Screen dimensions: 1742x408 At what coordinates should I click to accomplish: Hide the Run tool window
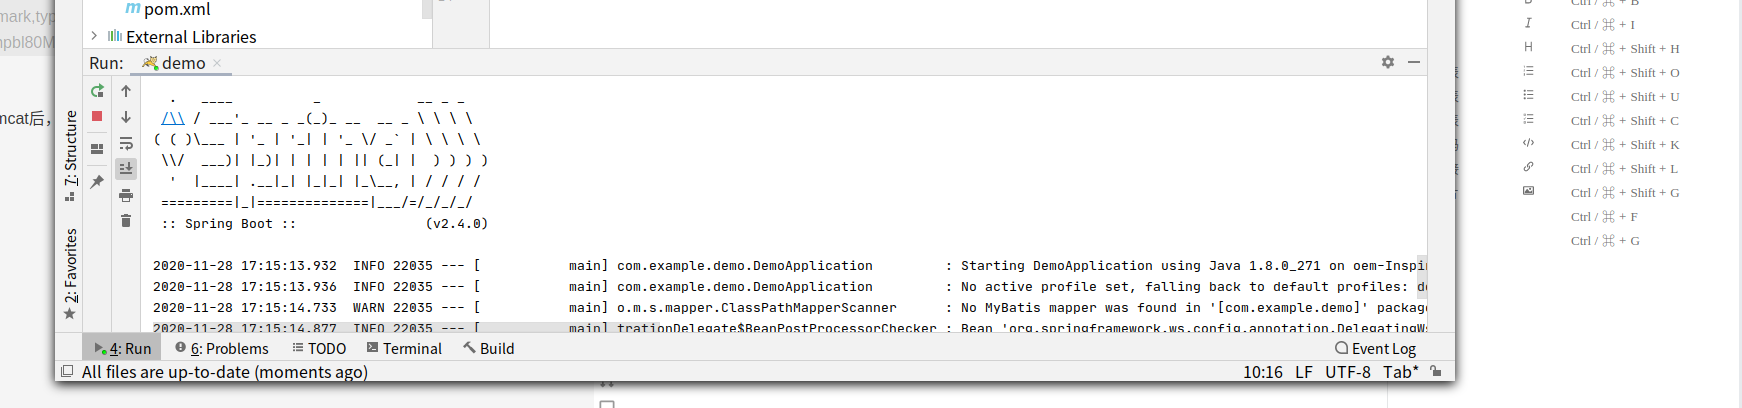[x=1414, y=62]
